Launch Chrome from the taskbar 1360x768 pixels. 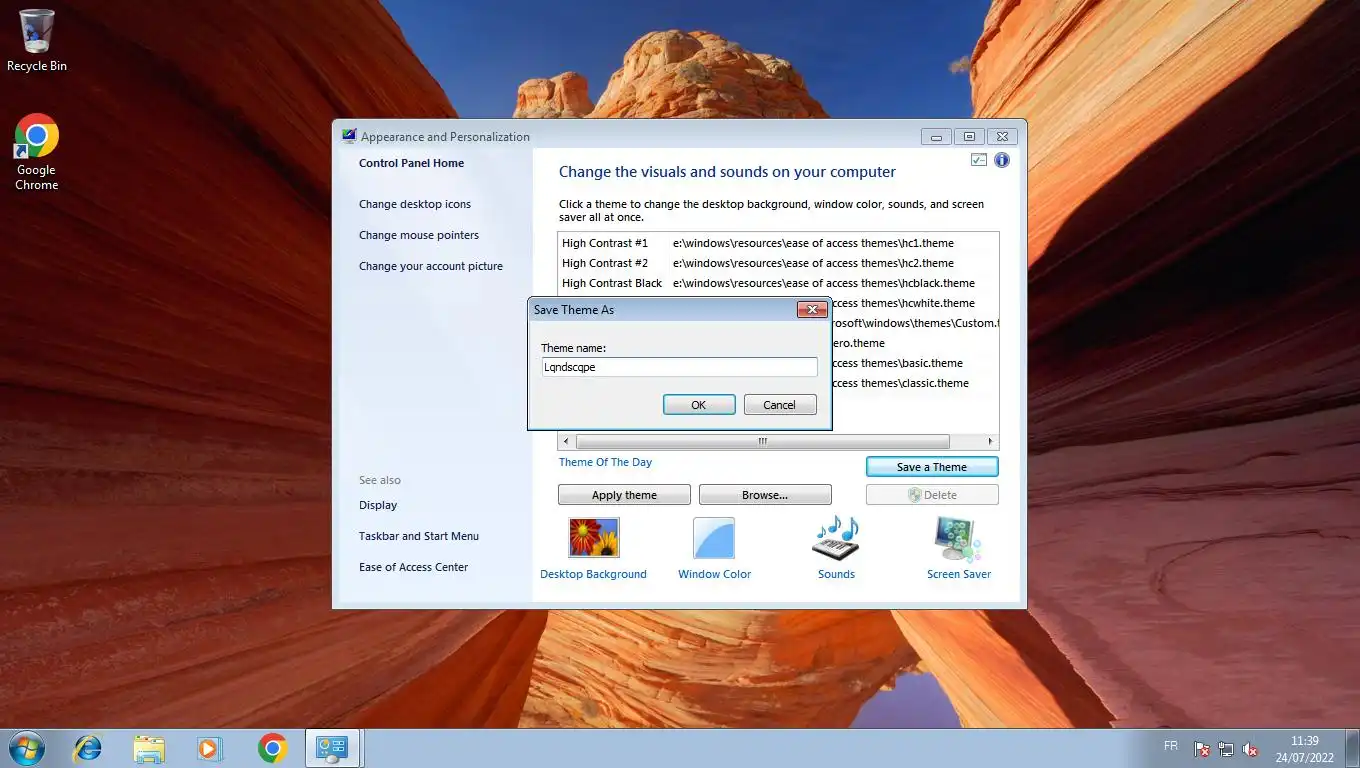(272, 748)
